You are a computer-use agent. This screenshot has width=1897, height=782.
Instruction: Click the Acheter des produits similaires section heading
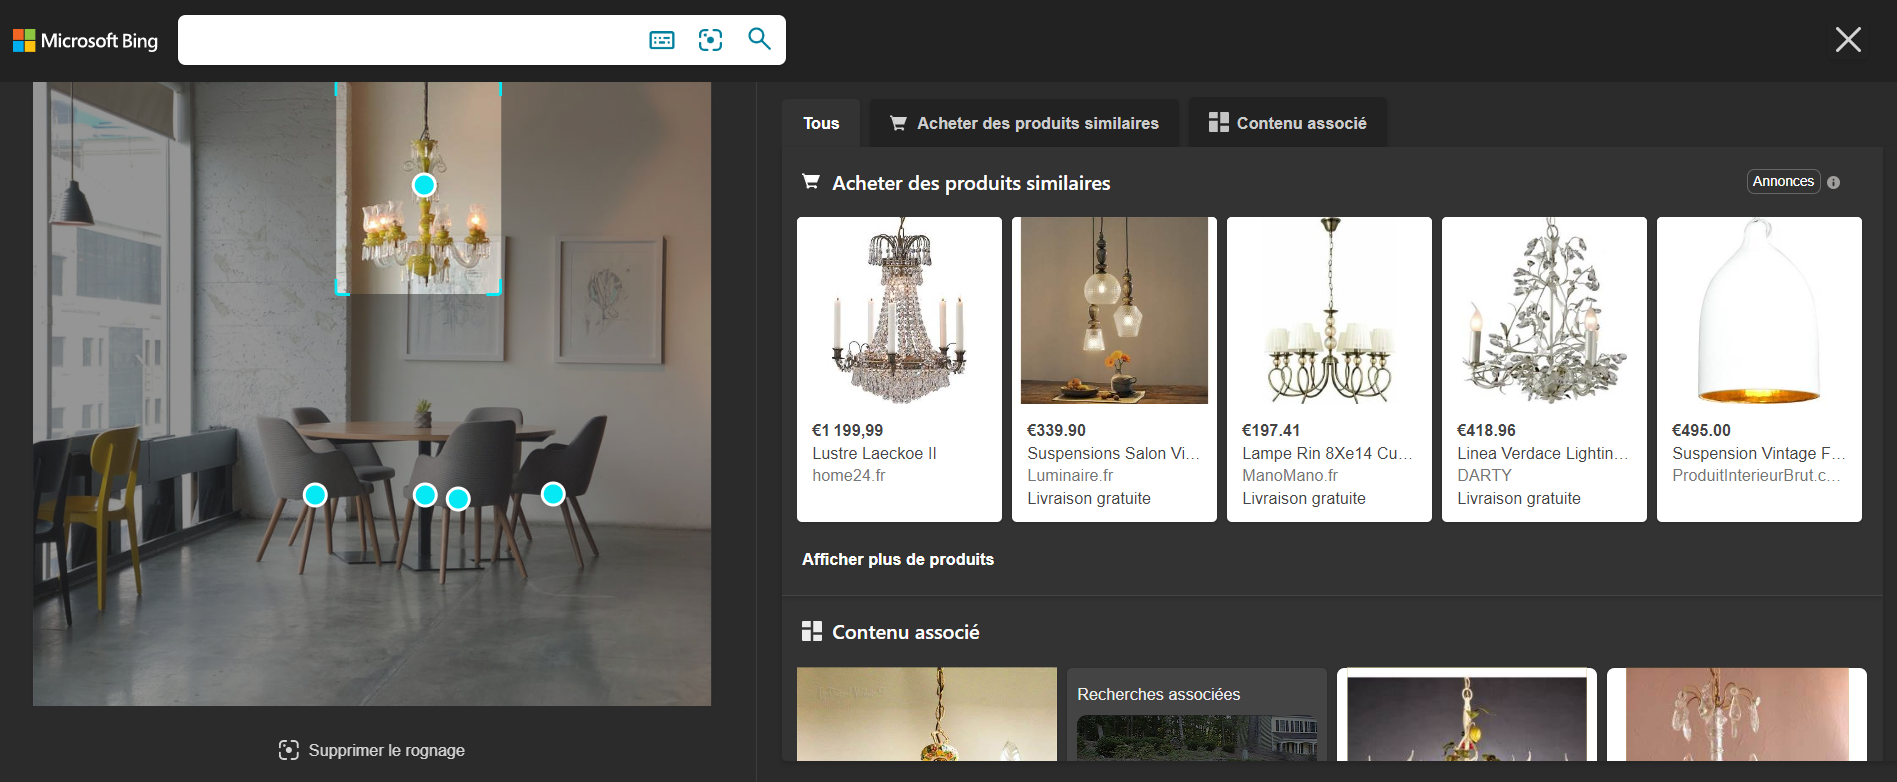(971, 183)
